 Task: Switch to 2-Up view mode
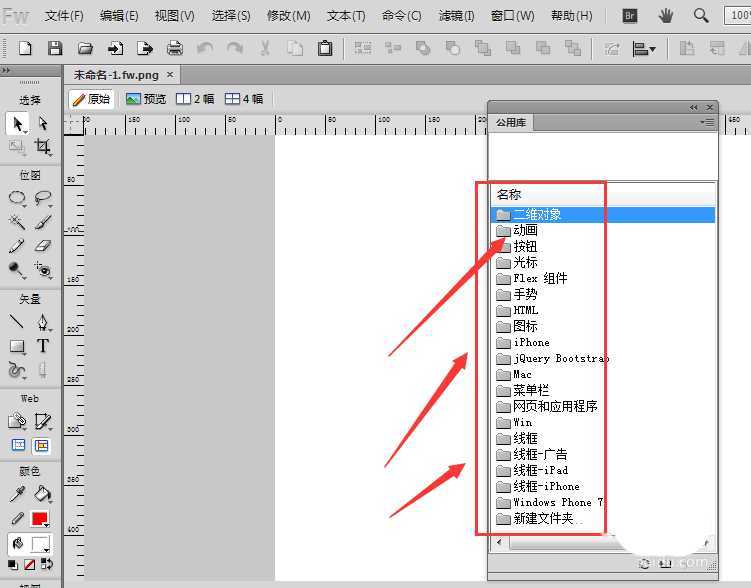coord(195,99)
